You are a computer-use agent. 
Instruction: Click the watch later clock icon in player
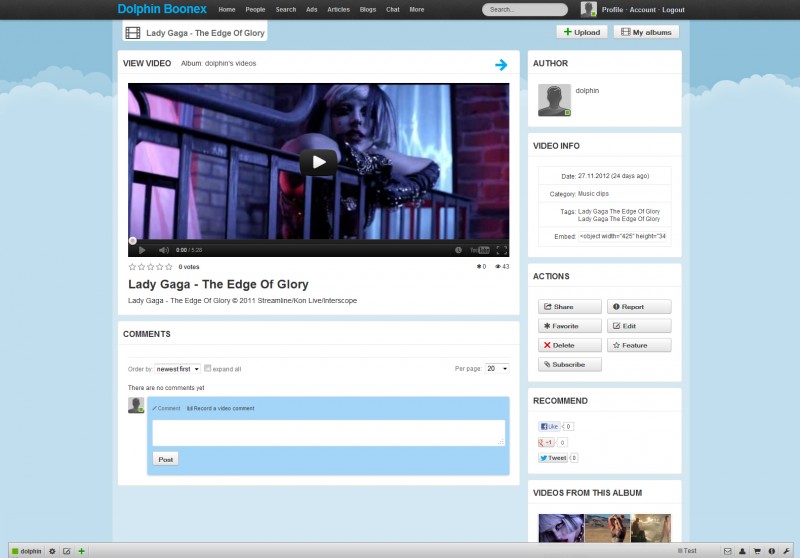pos(458,250)
